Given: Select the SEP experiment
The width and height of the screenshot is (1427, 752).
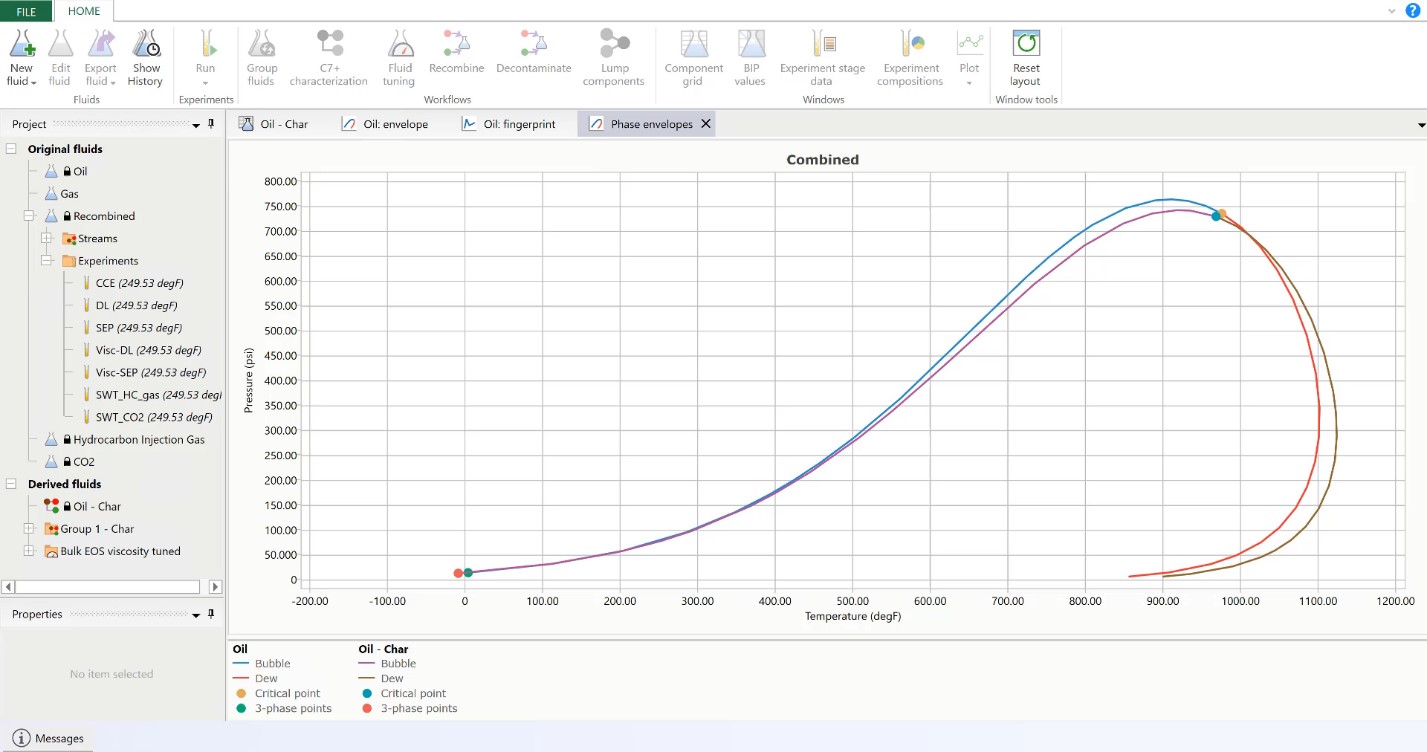Looking at the screenshot, I should coord(138,328).
